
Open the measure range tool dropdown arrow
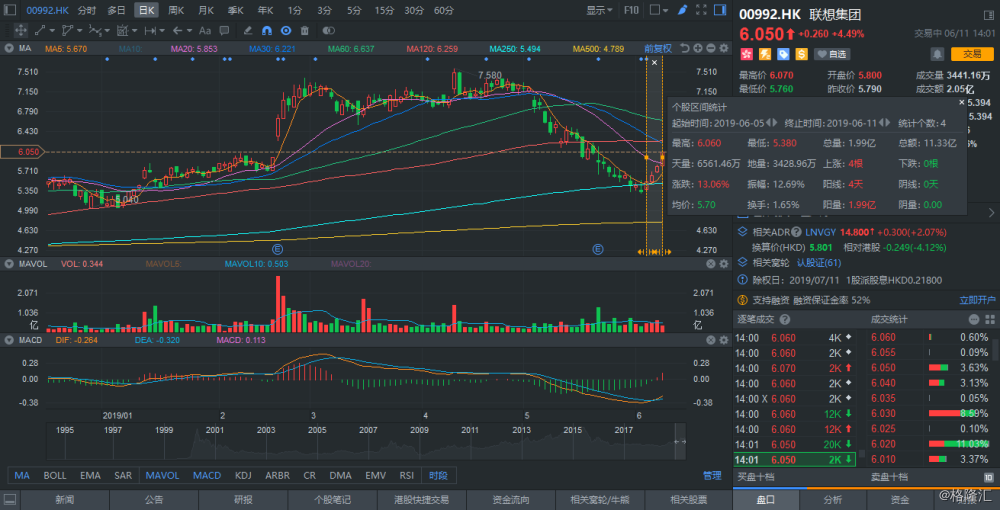(162, 30)
